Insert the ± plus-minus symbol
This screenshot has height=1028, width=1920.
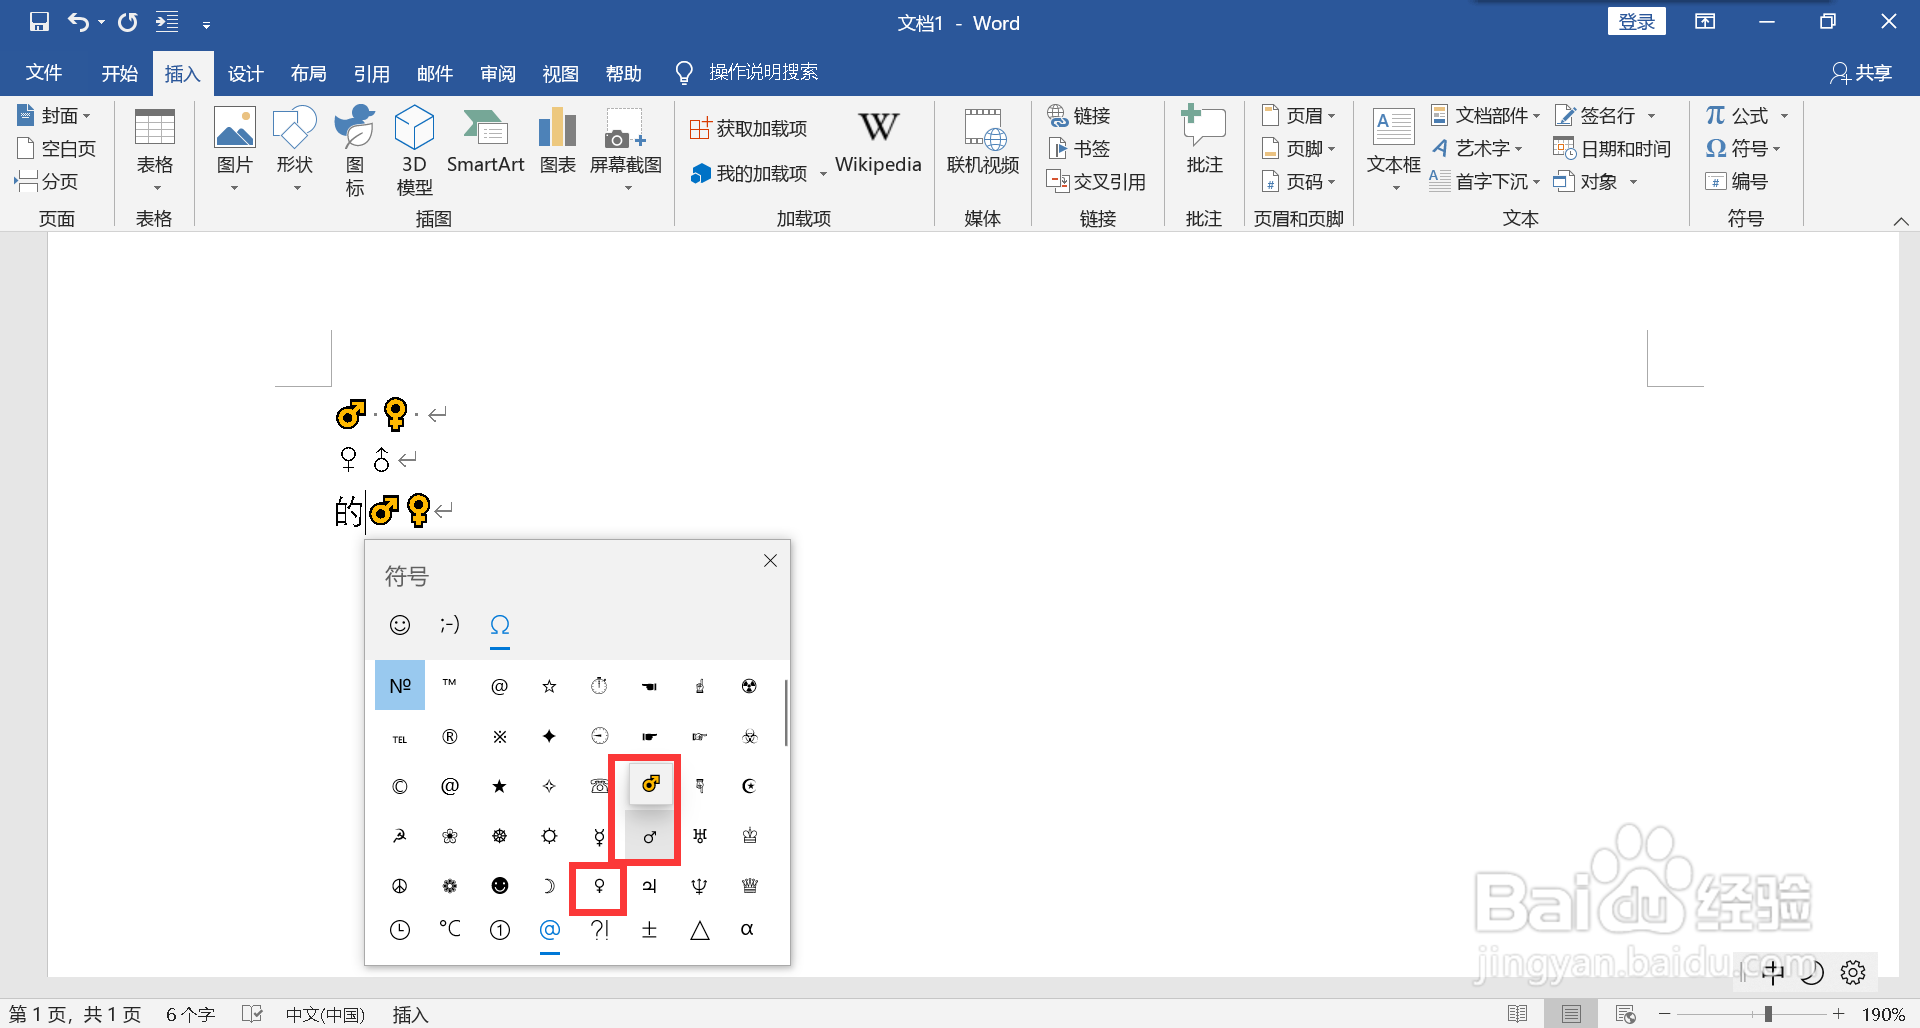tap(649, 929)
